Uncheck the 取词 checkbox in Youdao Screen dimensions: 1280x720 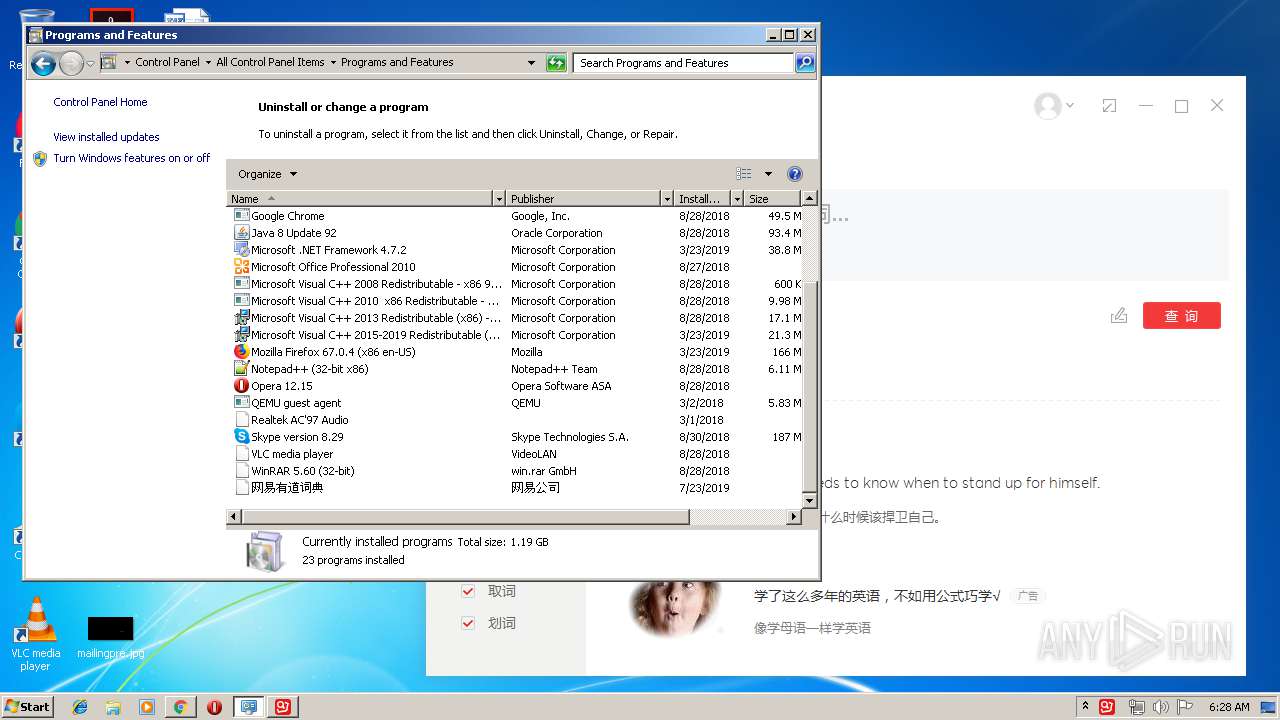[468, 591]
